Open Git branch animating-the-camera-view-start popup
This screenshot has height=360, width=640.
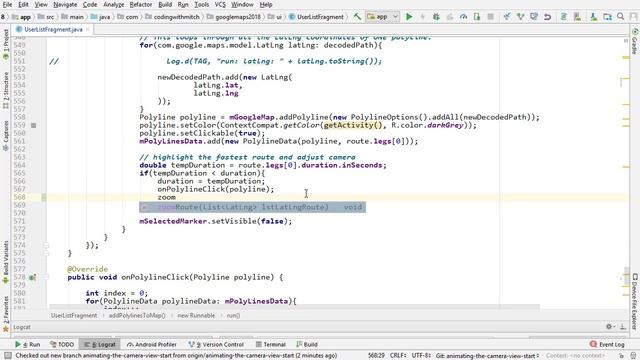[x=488, y=356]
